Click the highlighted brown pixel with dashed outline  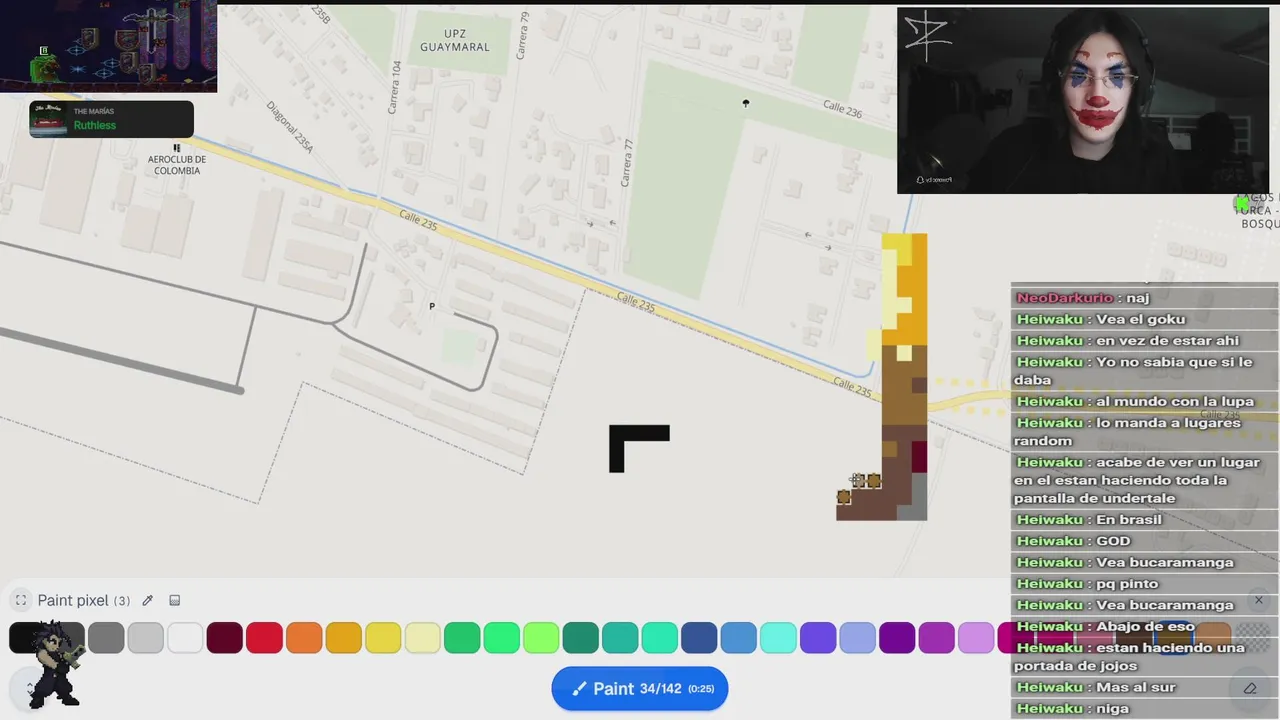pos(844,497)
